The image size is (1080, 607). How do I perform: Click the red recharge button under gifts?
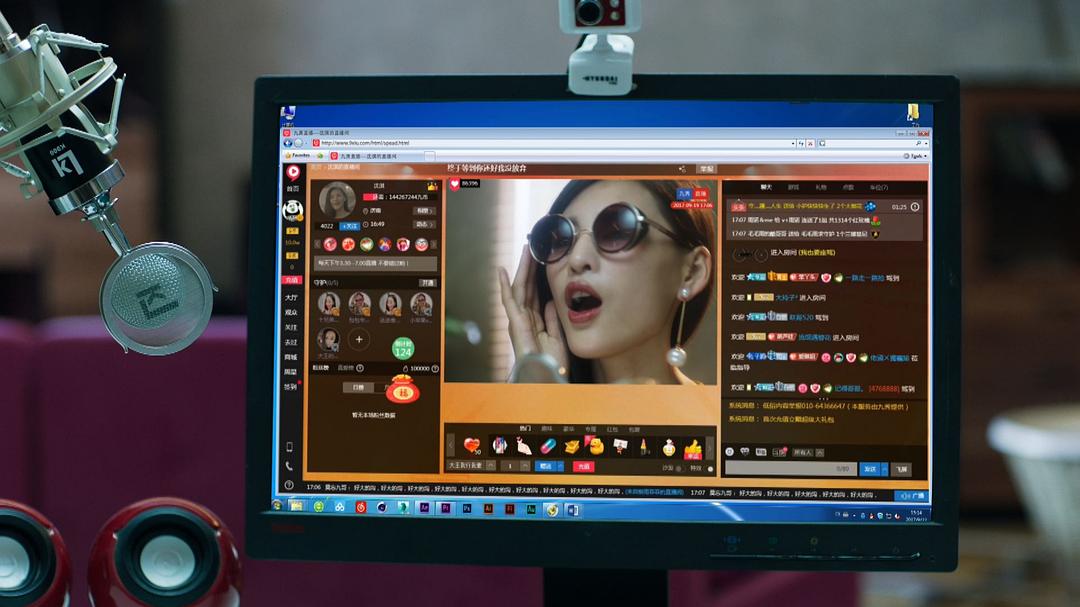583,467
